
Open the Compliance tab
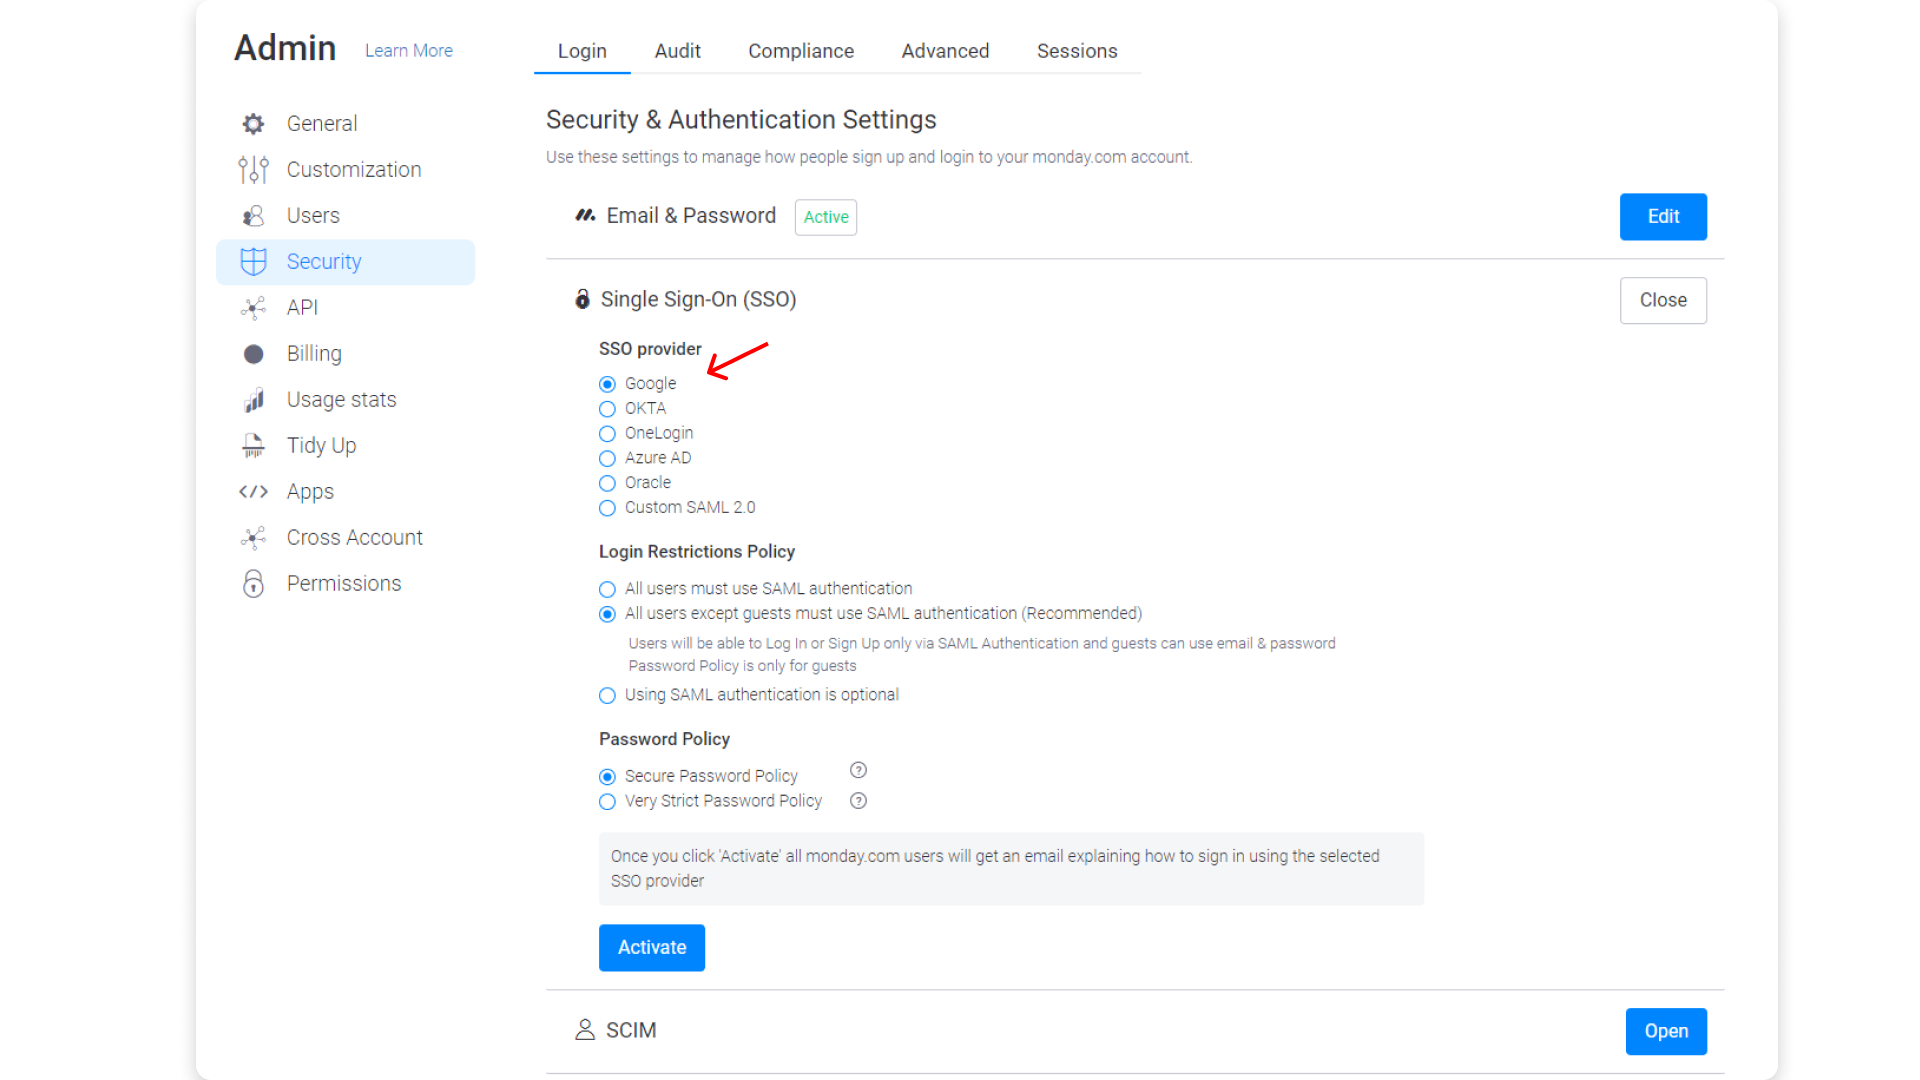click(x=801, y=51)
